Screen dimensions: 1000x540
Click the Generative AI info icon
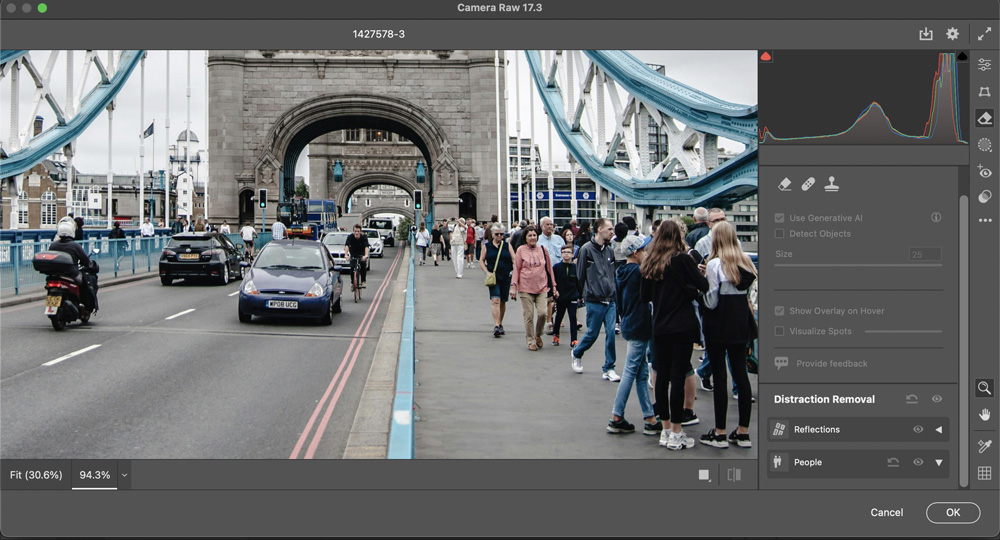[x=936, y=217]
